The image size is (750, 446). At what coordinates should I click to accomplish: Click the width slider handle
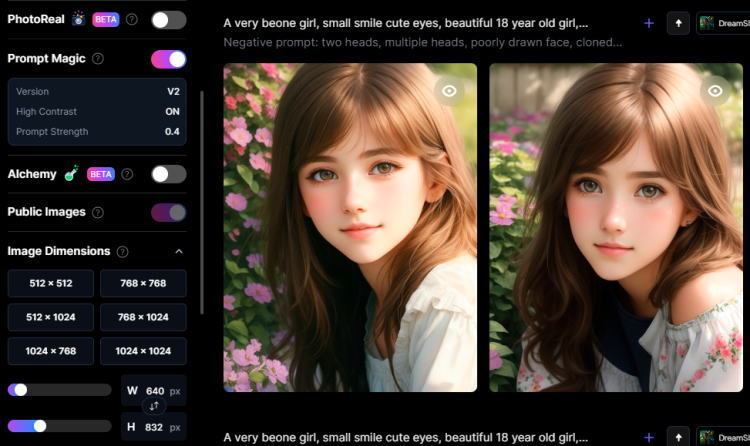click(21, 390)
